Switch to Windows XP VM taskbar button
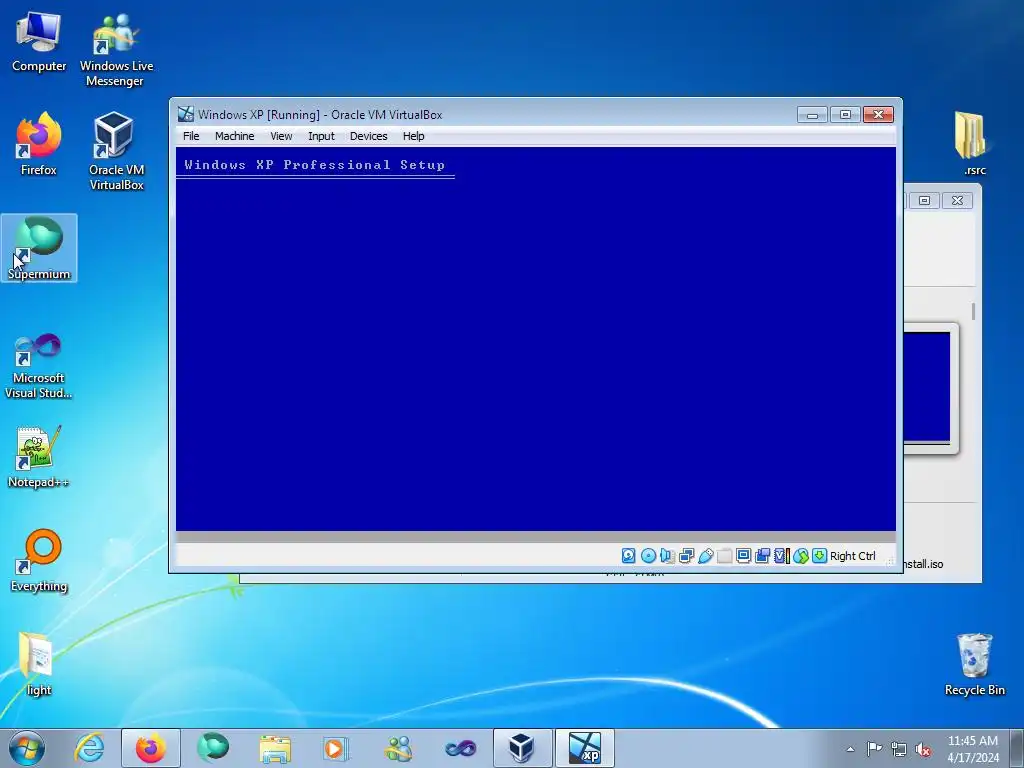Viewport: 1024px width, 768px height. tap(584, 748)
